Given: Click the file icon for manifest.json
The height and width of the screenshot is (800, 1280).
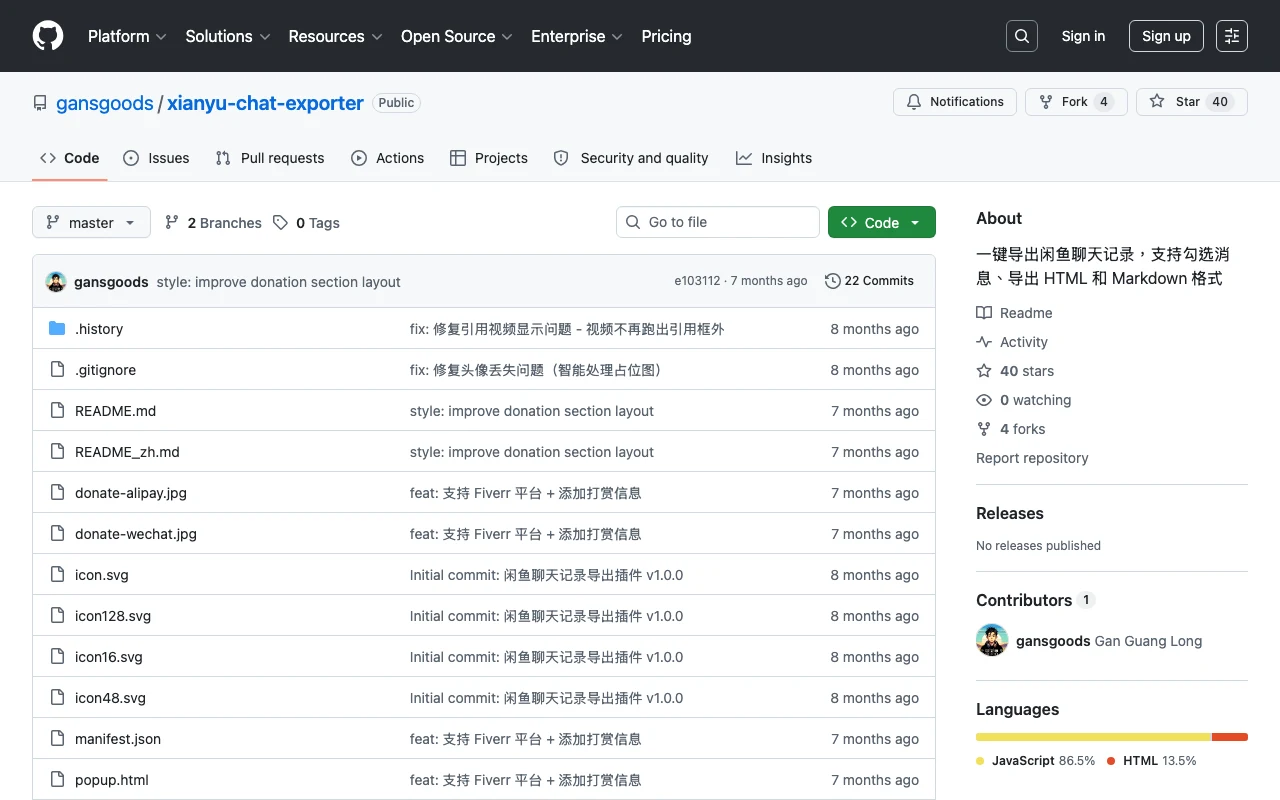Looking at the screenshot, I should [x=57, y=739].
